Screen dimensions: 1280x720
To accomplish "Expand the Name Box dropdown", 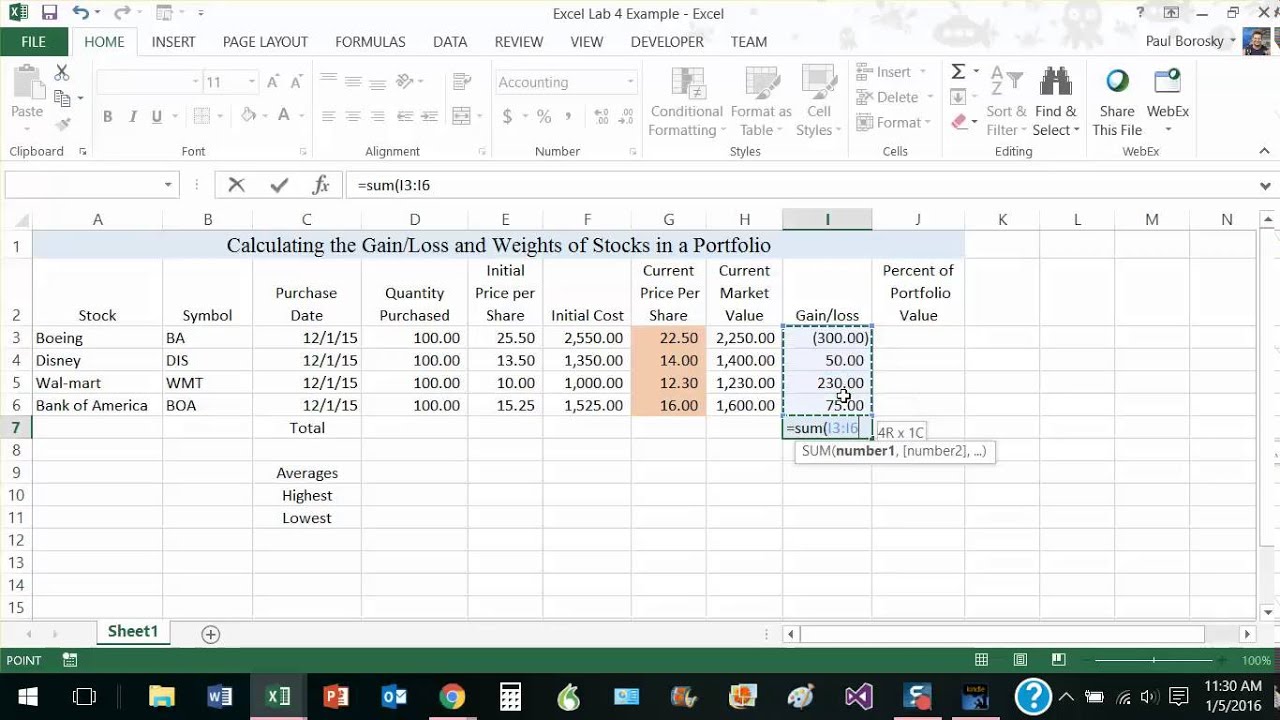I will point(168,185).
